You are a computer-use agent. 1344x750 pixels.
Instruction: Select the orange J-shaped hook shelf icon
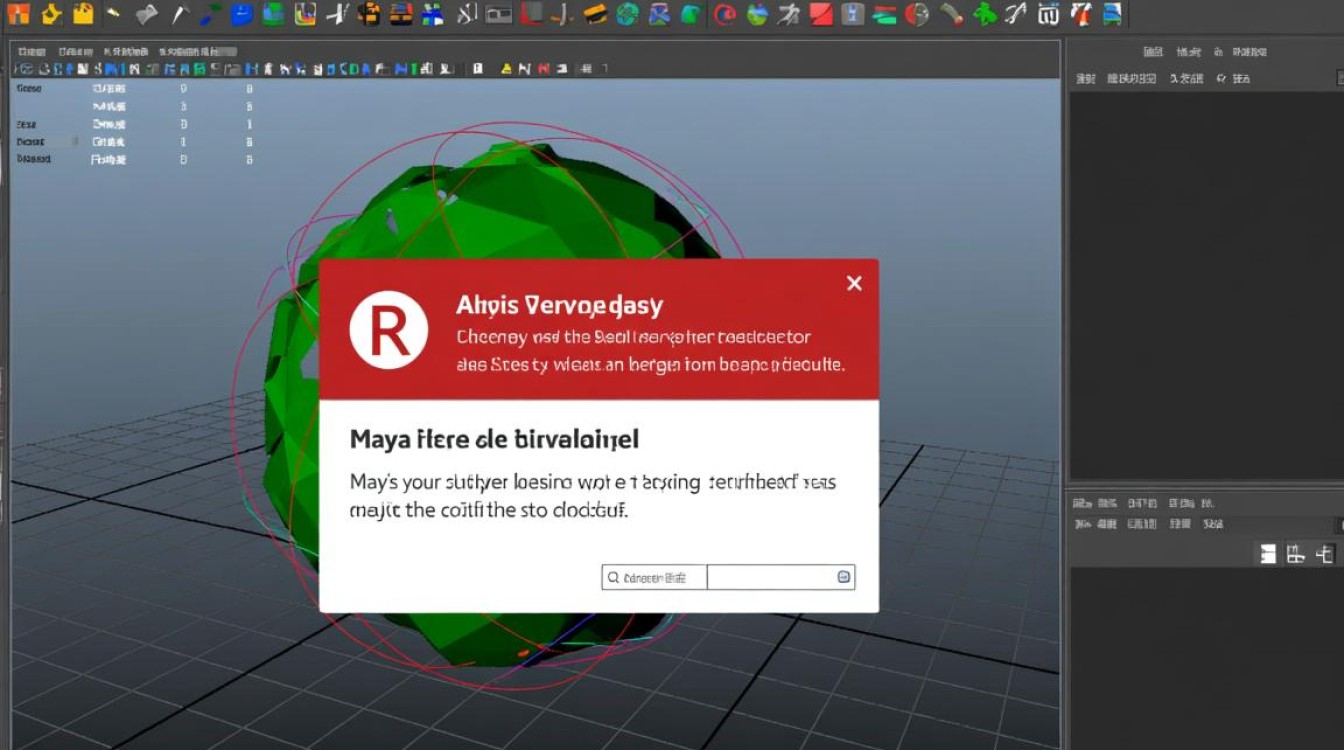[x=565, y=14]
